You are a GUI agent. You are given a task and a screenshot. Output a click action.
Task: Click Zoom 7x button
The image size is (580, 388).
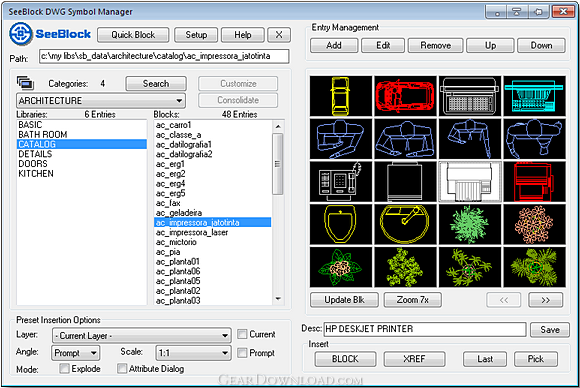click(x=413, y=300)
